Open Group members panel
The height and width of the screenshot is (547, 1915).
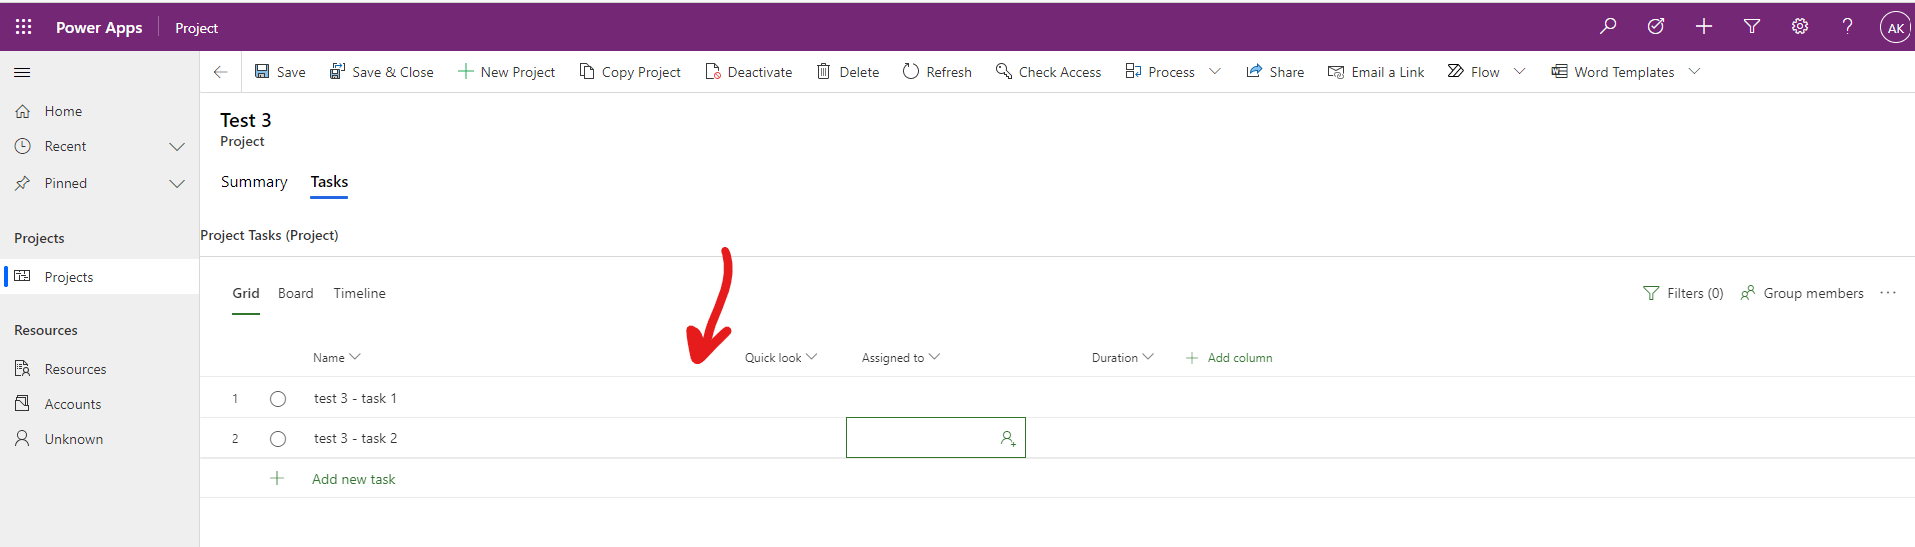pyautogui.click(x=1802, y=293)
